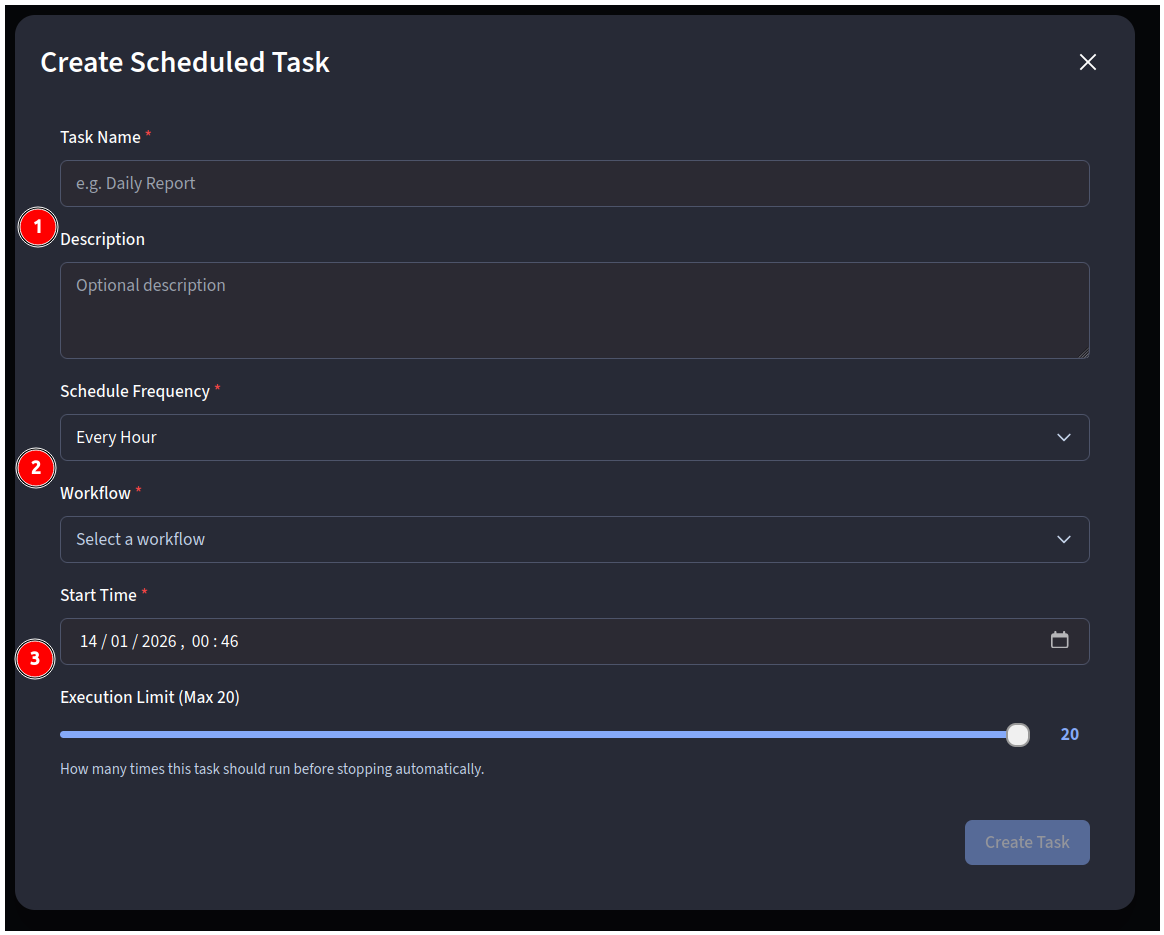Close the Create Scheduled Task dialog
Image resolution: width=1164 pixels, height=935 pixels.
1088,62
